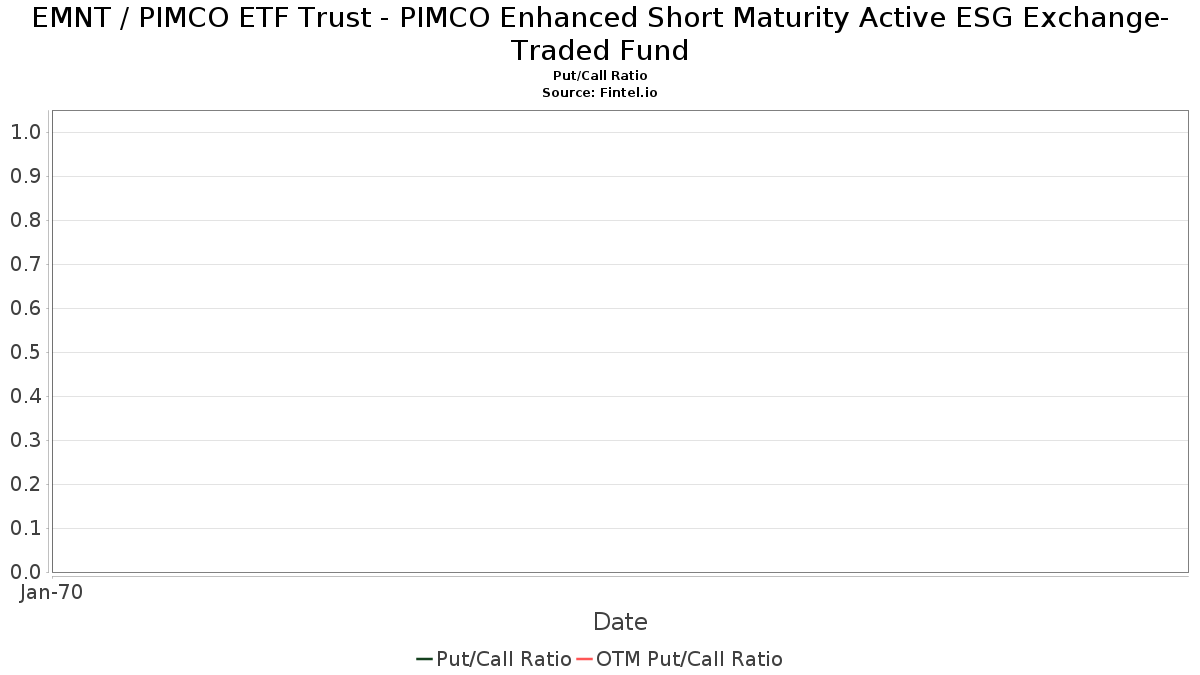The height and width of the screenshot is (675, 1200).
Task: Click the 0.3 y-axis tick label
Action: (25, 440)
